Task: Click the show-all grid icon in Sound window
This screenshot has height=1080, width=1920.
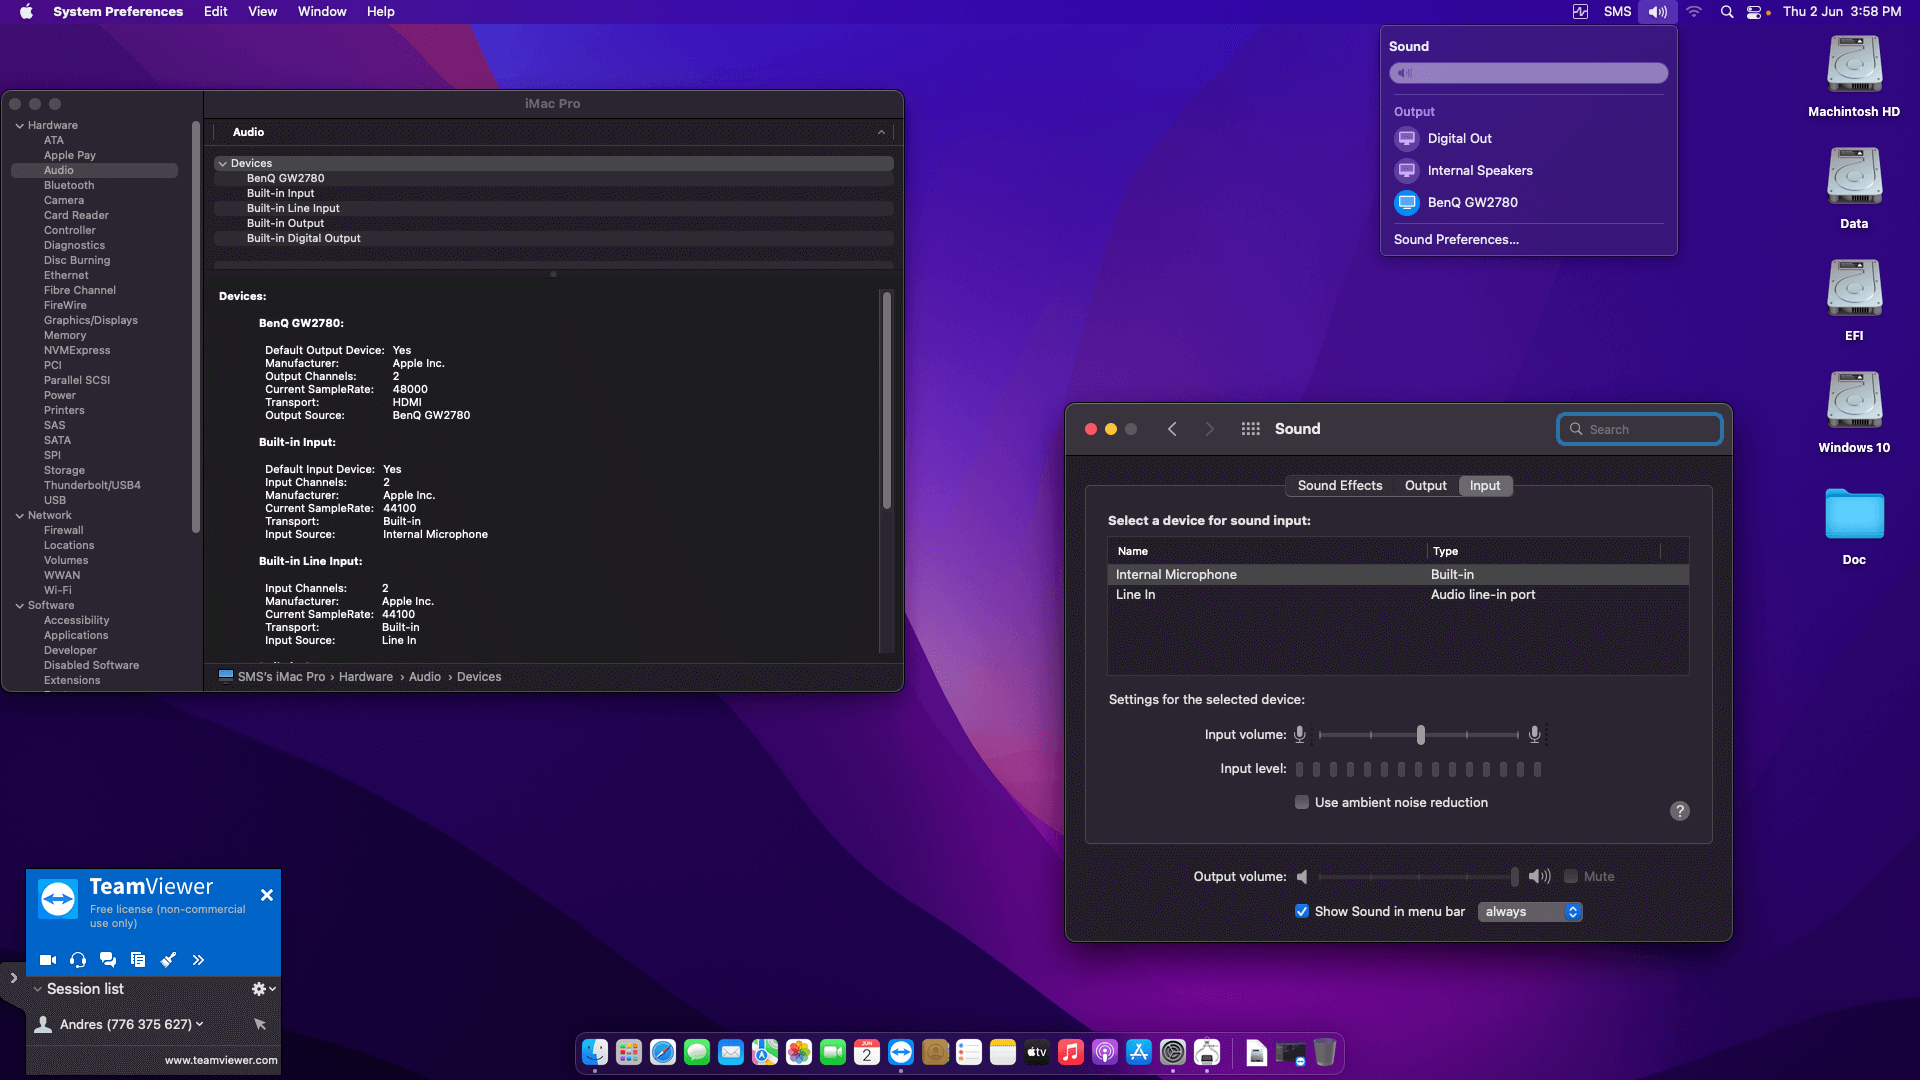Action: point(1250,429)
